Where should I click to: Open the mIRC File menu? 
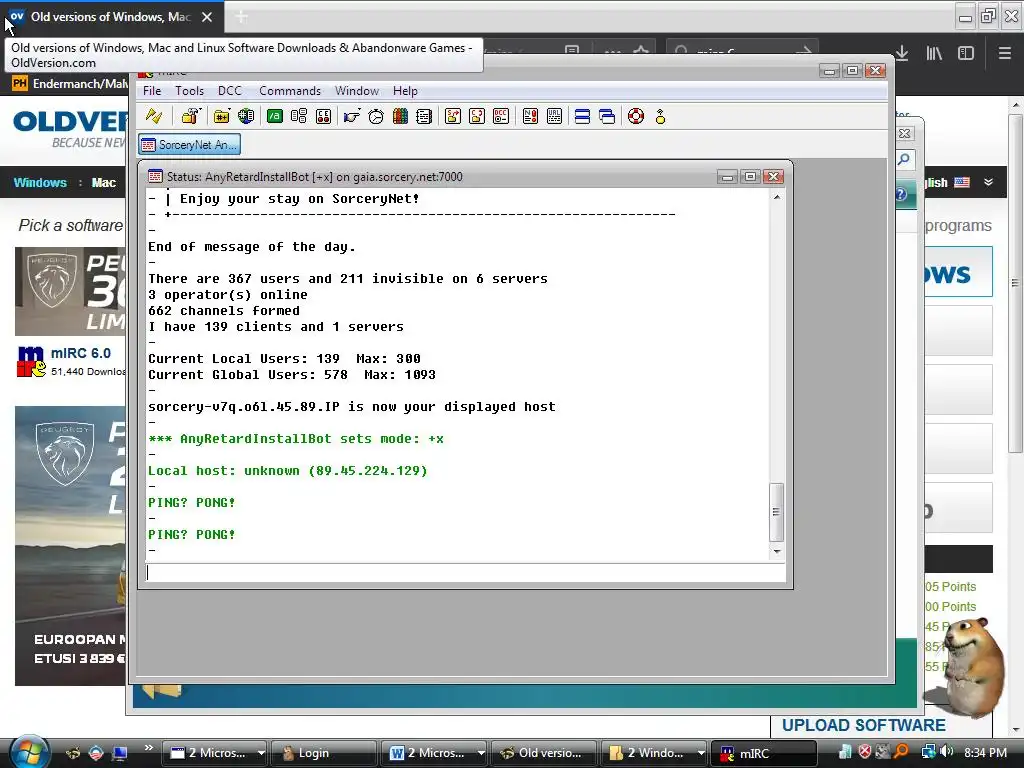(x=152, y=91)
